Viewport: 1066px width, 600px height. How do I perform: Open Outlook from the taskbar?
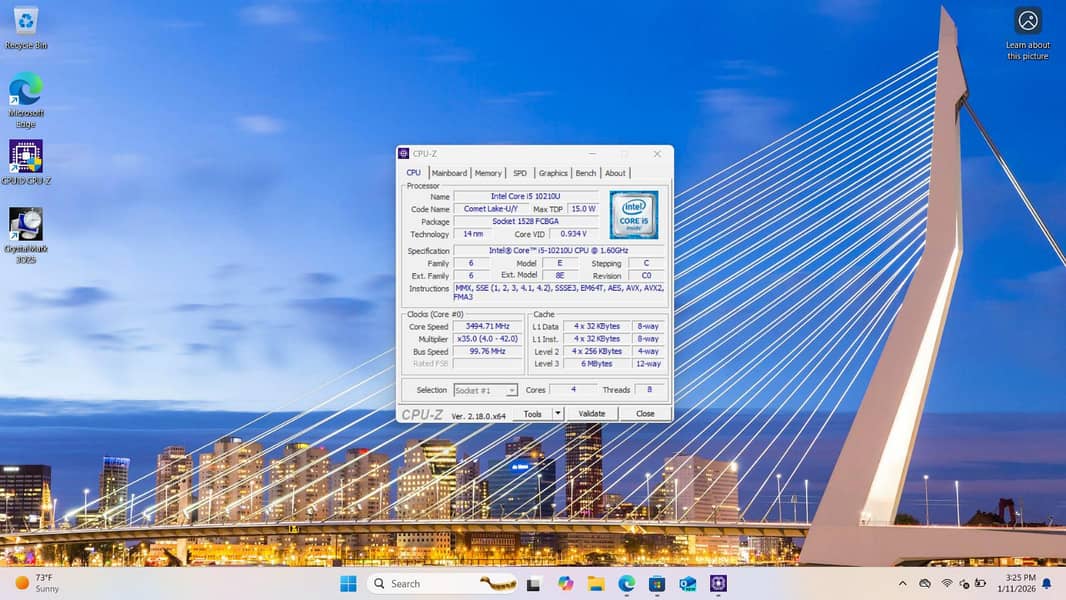[x=687, y=584]
